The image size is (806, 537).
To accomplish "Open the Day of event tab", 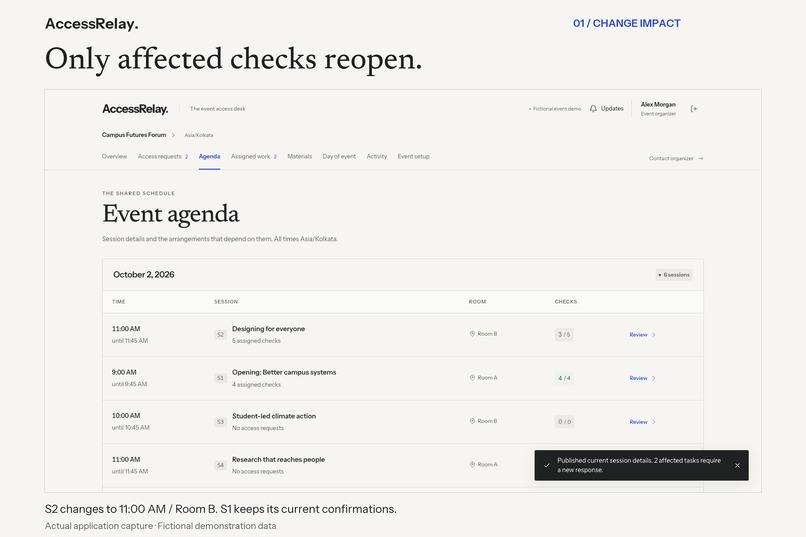I will pyautogui.click(x=339, y=156).
